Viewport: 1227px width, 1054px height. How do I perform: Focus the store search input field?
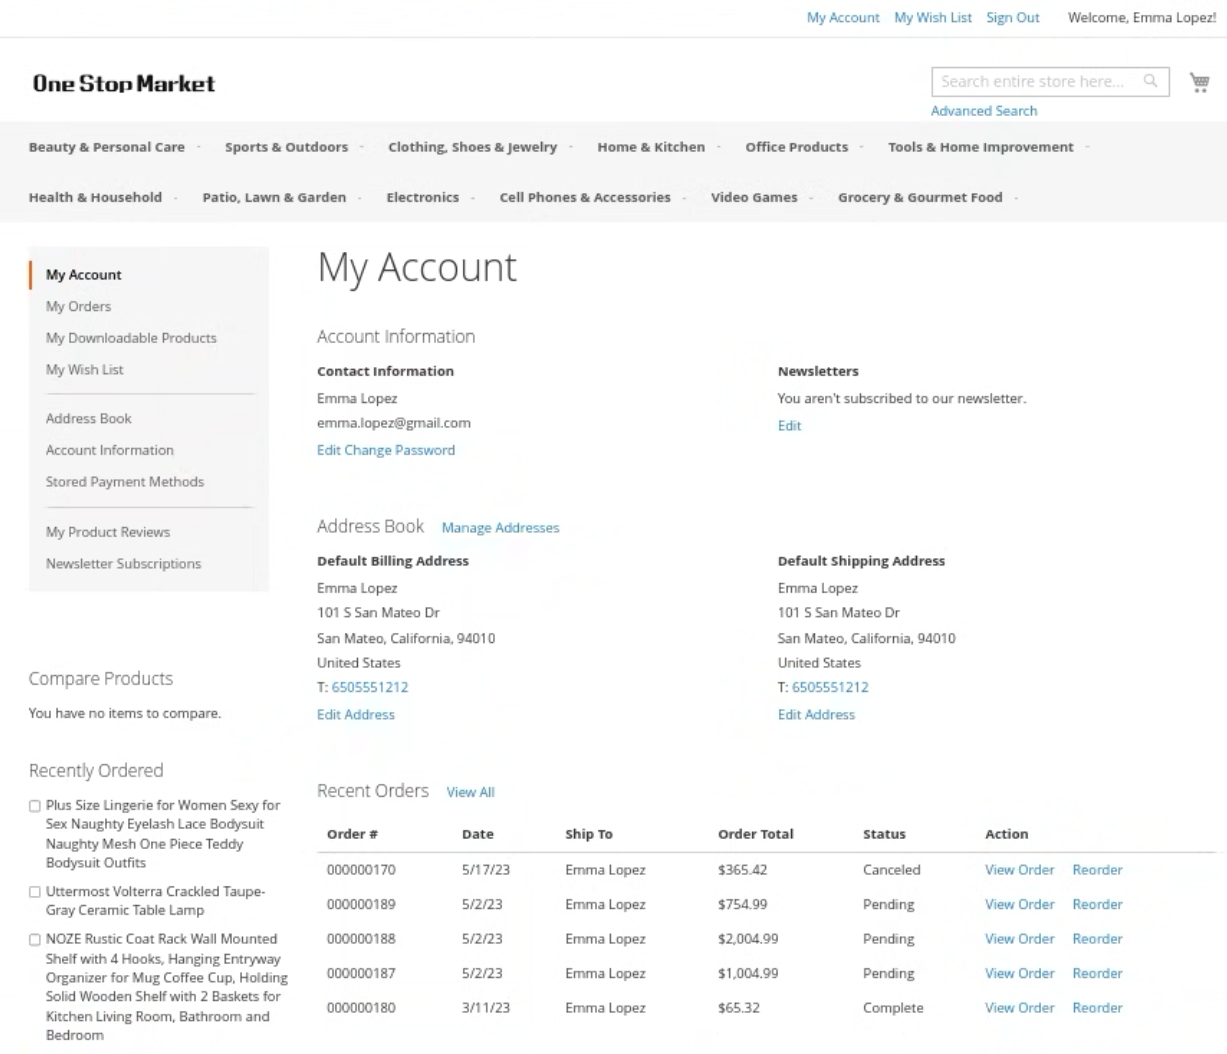(x=1035, y=82)
